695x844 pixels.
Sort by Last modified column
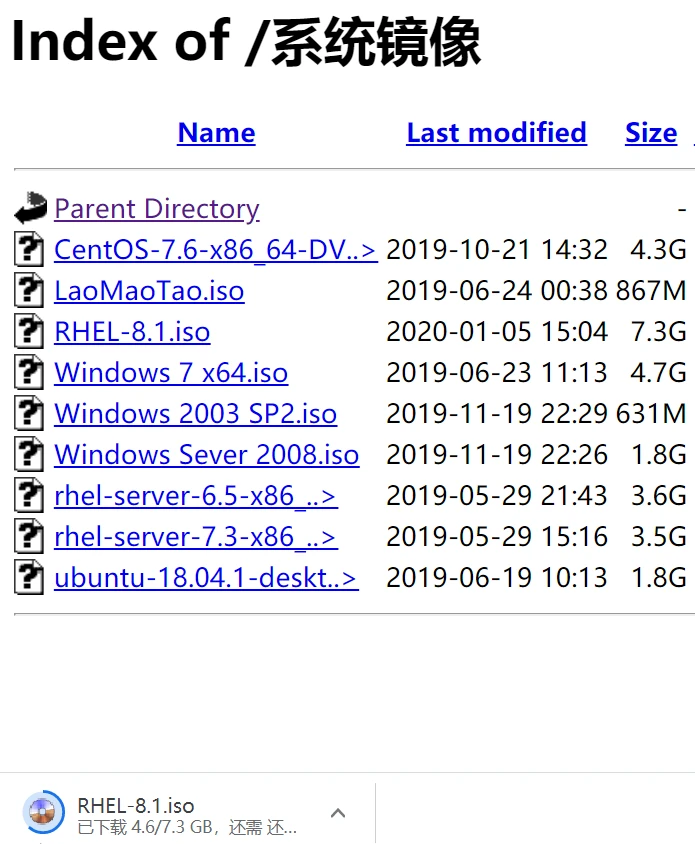[496, 132]
